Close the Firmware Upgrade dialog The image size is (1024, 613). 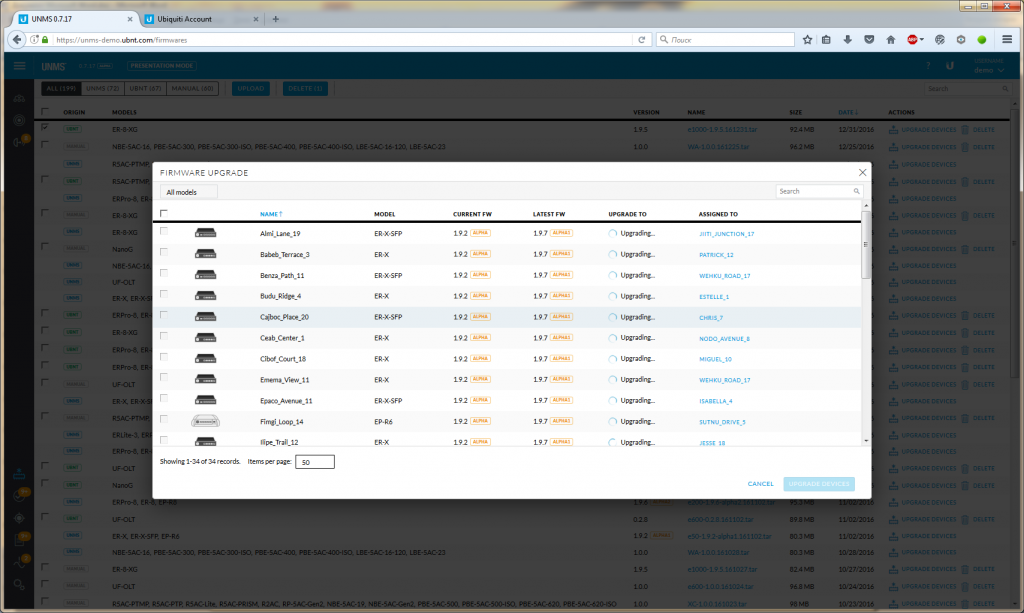pos(861,172)
